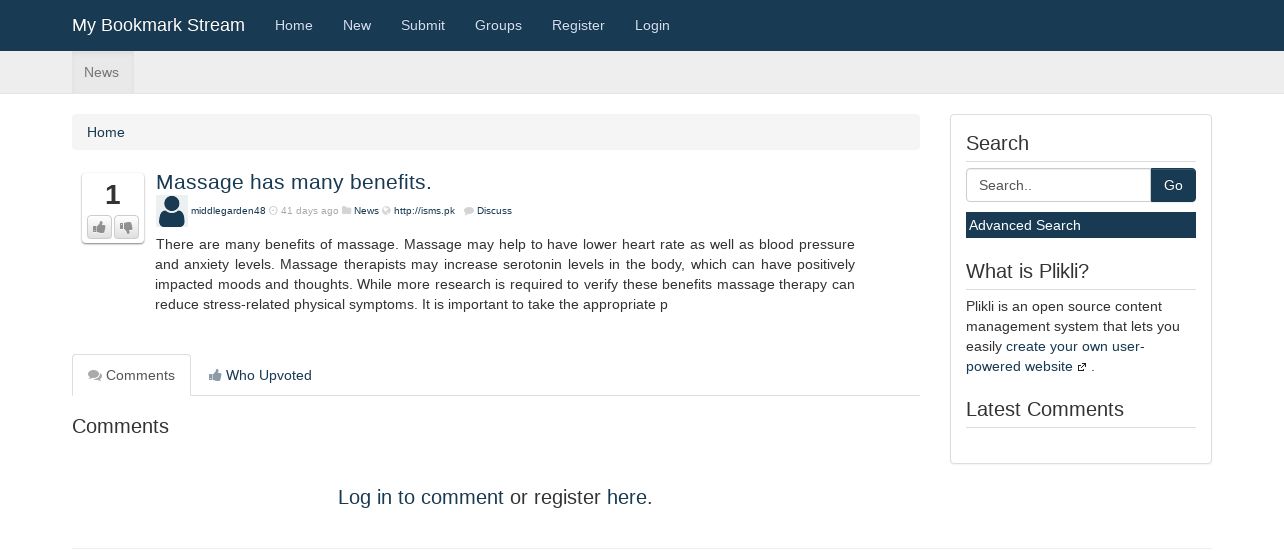Click the Submit navbar item
The width and height of the screenshot is (1284, 559).
(x=423, y=25)
